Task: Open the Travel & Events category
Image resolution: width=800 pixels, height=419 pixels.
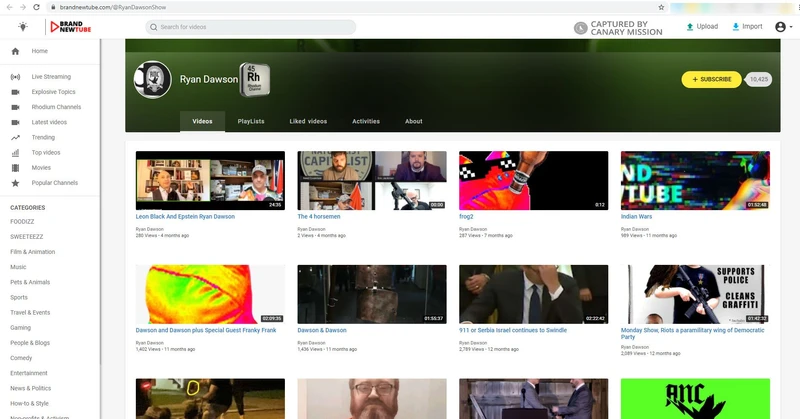Action: pos(30,312)
